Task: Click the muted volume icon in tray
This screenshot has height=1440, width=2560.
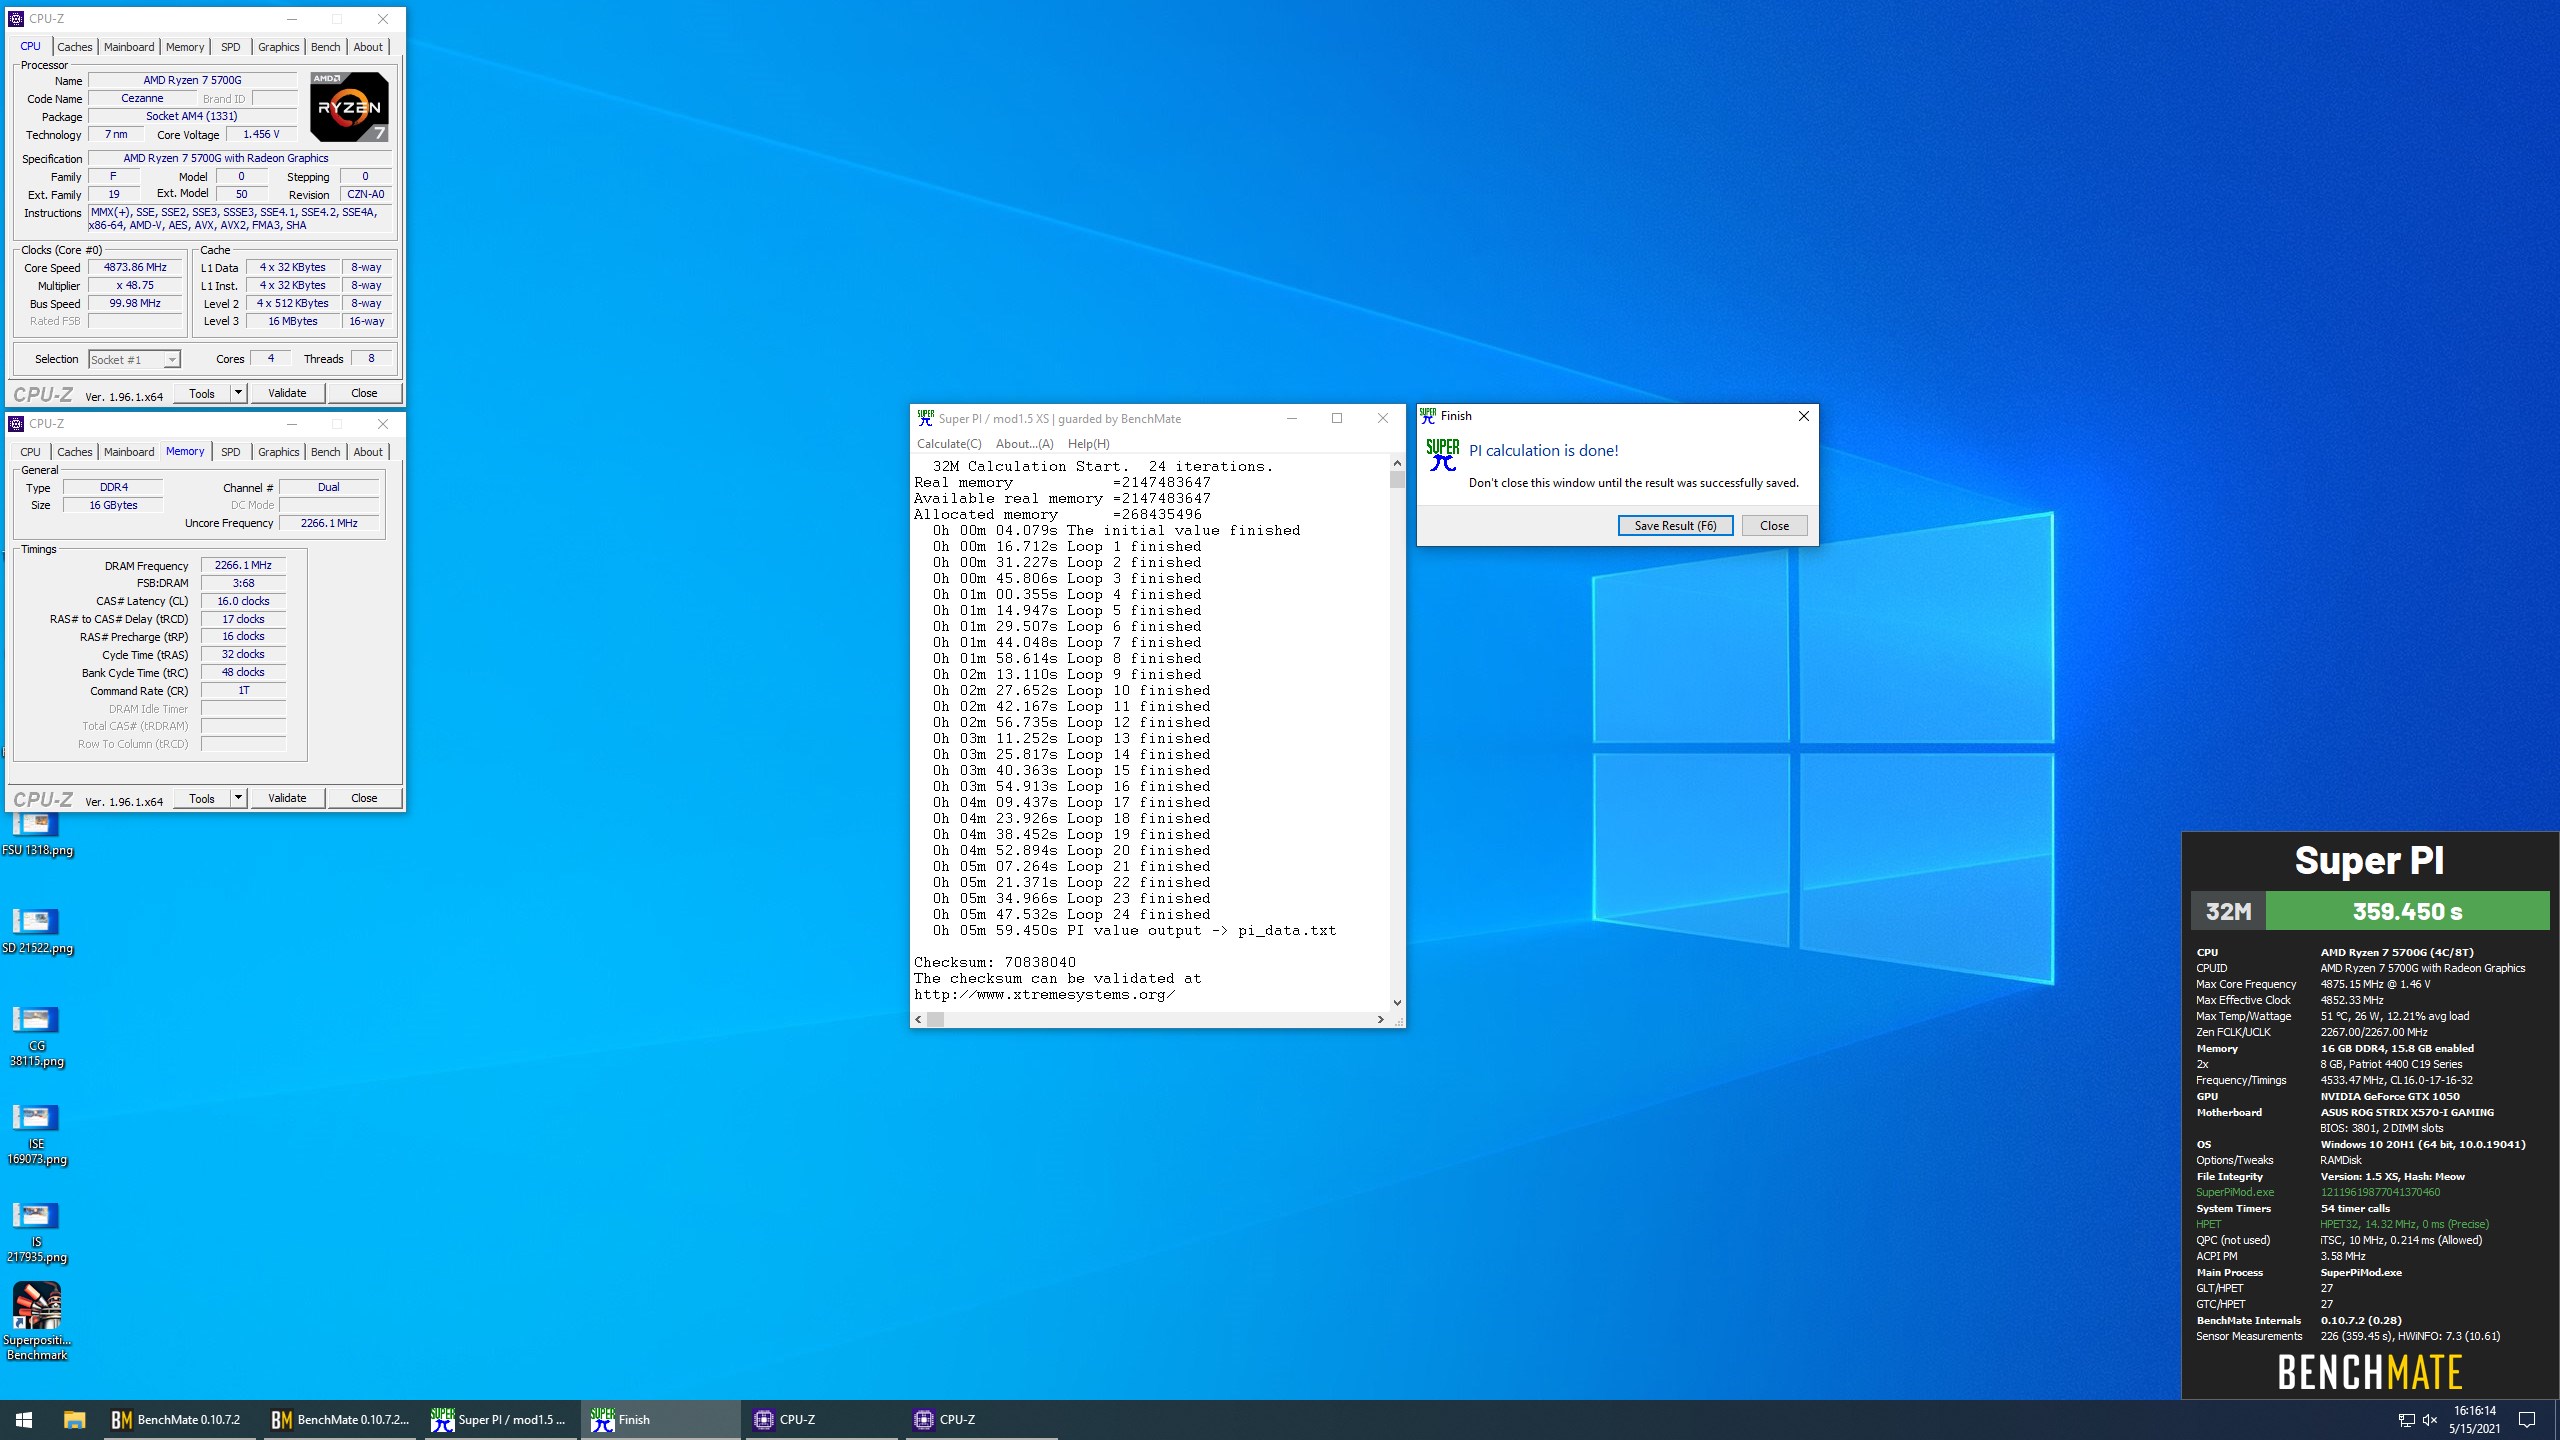Action: [x=2430, y=1420]
